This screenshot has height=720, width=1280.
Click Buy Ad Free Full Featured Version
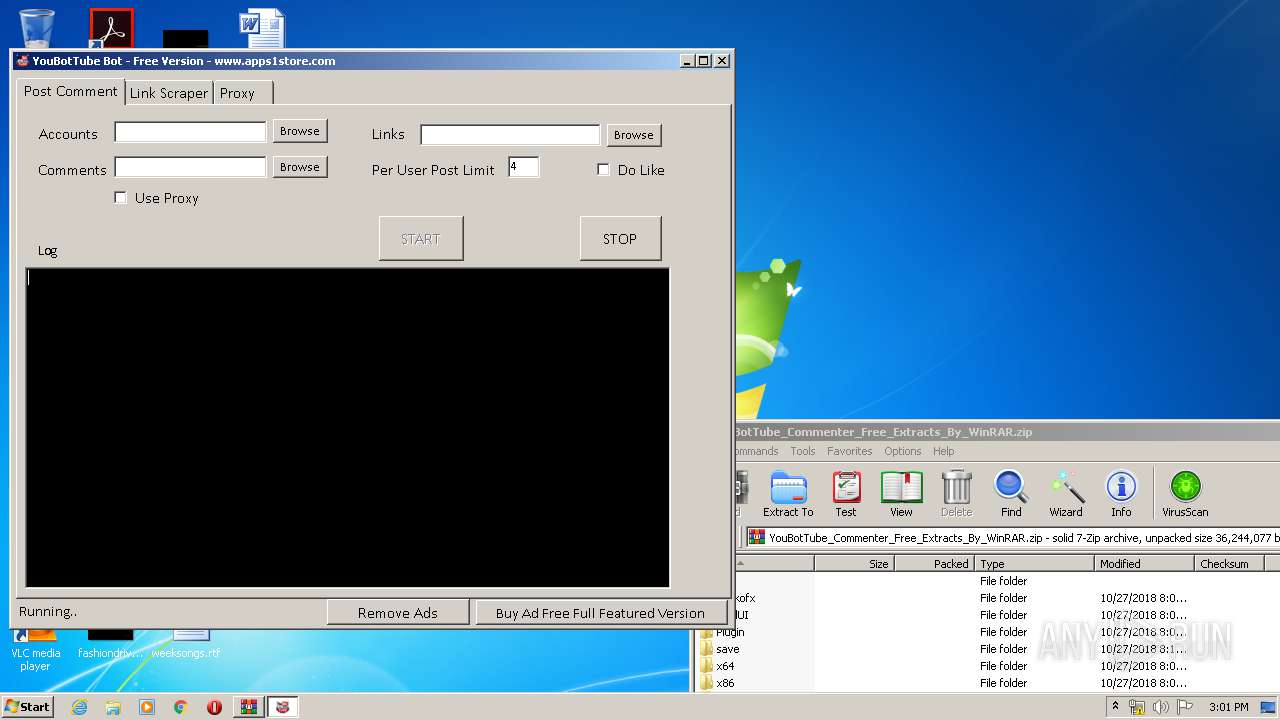pyautogui.click(x=600, y=613)
